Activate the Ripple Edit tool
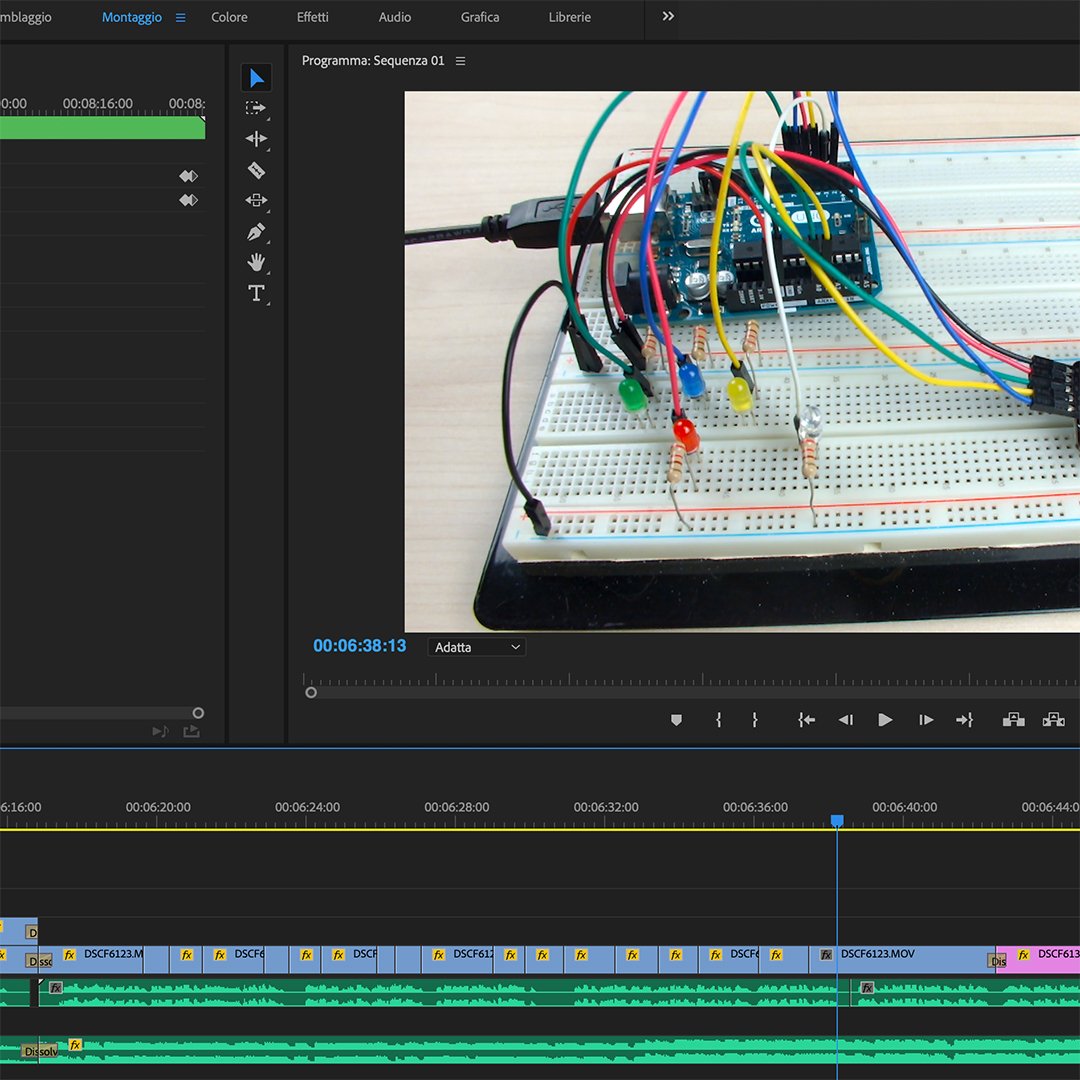This screenshot has width=1080, height=1080. 256,139
